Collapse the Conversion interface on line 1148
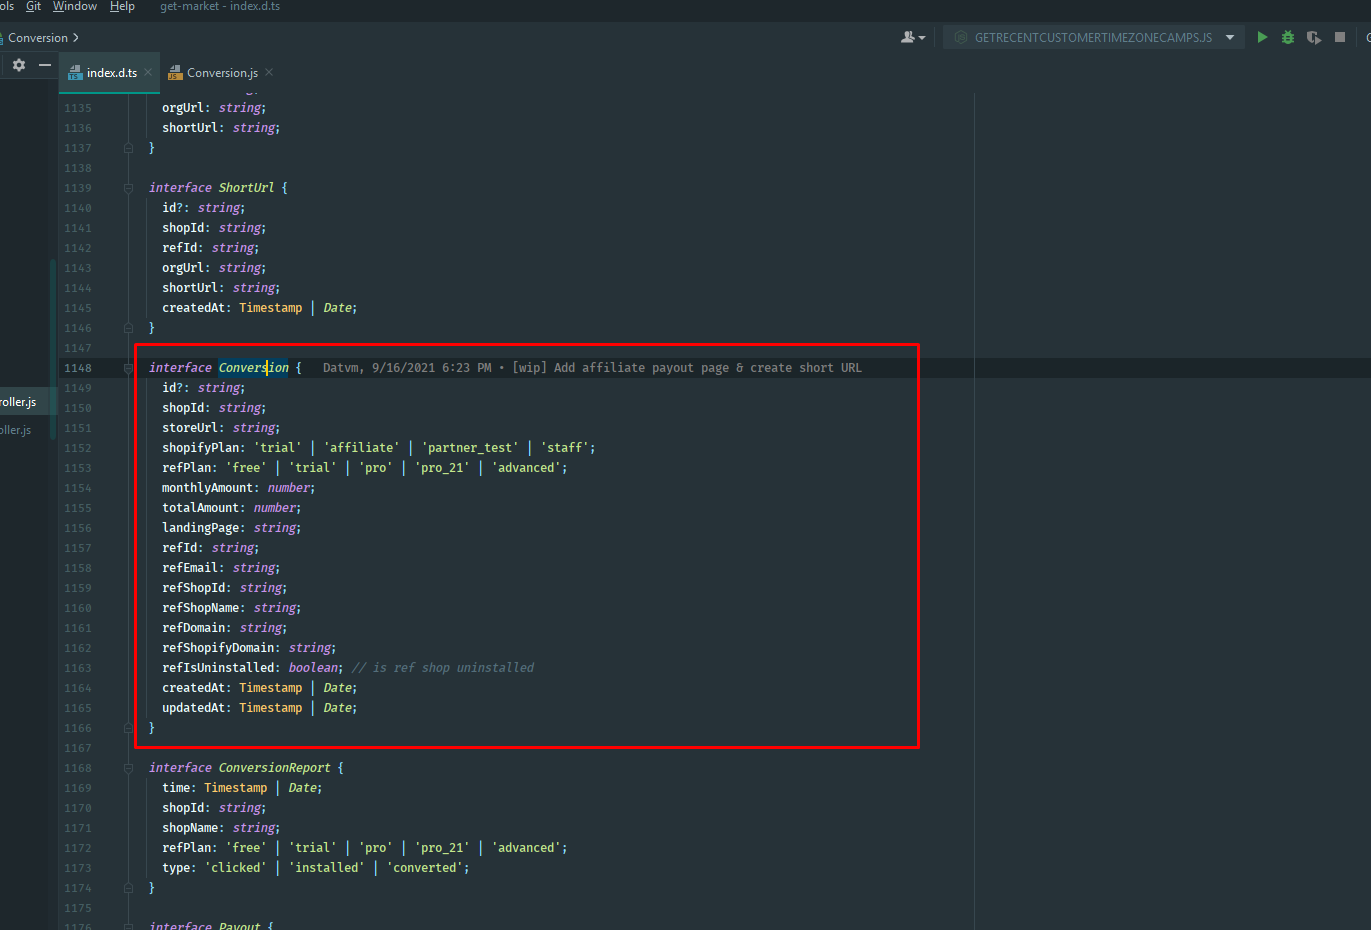The width and height of the screenshot is (1371, 930). (x=128, y=368)
